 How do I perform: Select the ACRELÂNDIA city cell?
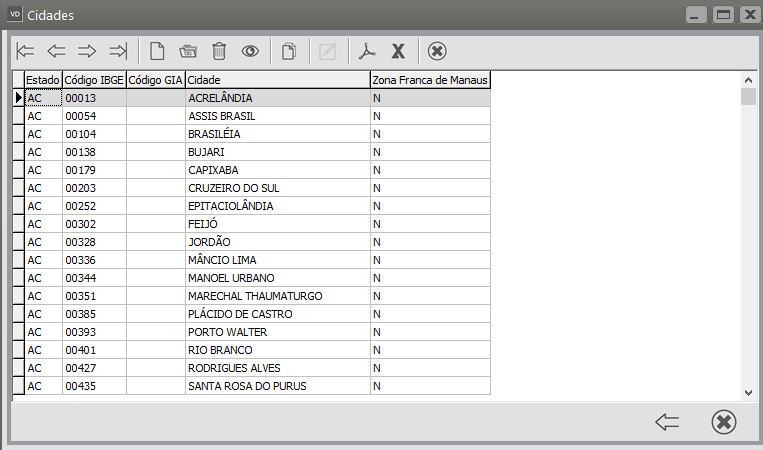coord(278,98)
